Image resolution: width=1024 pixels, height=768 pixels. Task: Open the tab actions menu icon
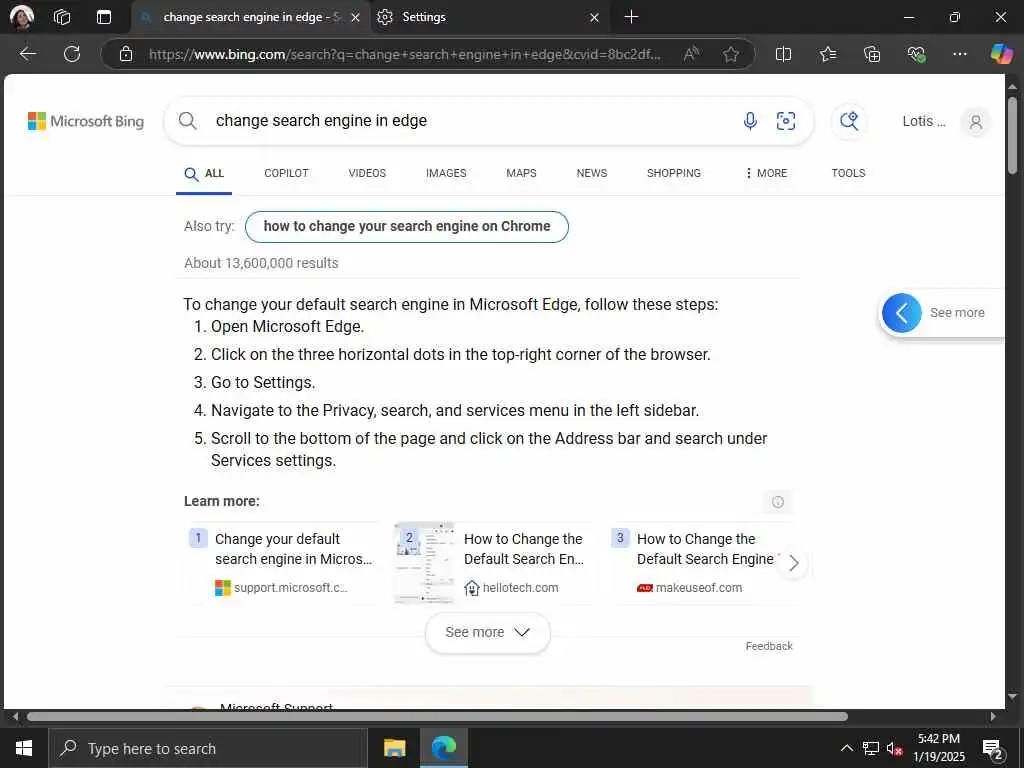click(x=104, y=17)
